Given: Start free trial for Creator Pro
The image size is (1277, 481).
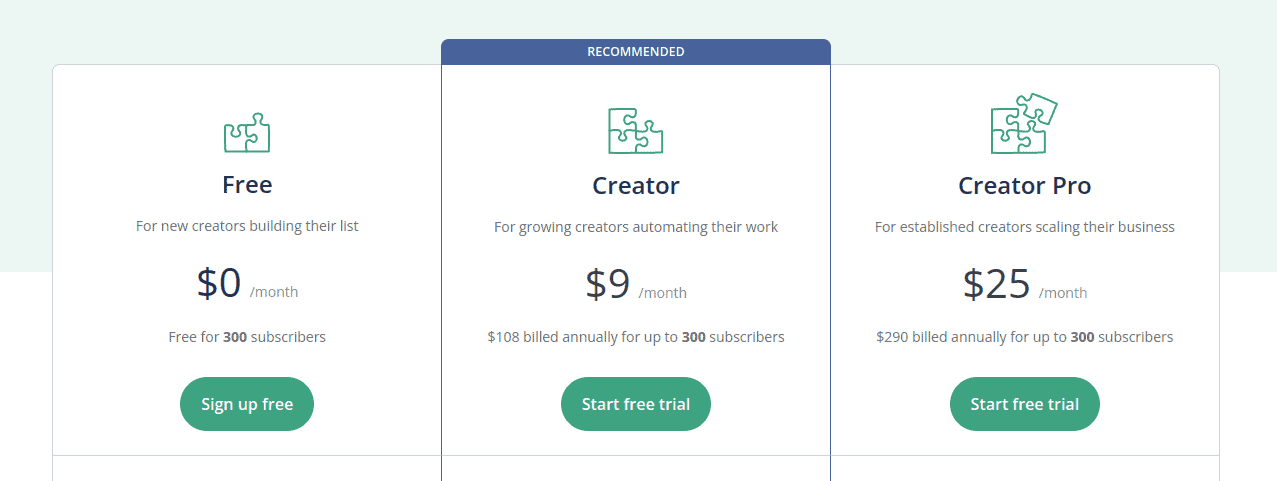Looking at the screenshot, I should point(1025,404).
